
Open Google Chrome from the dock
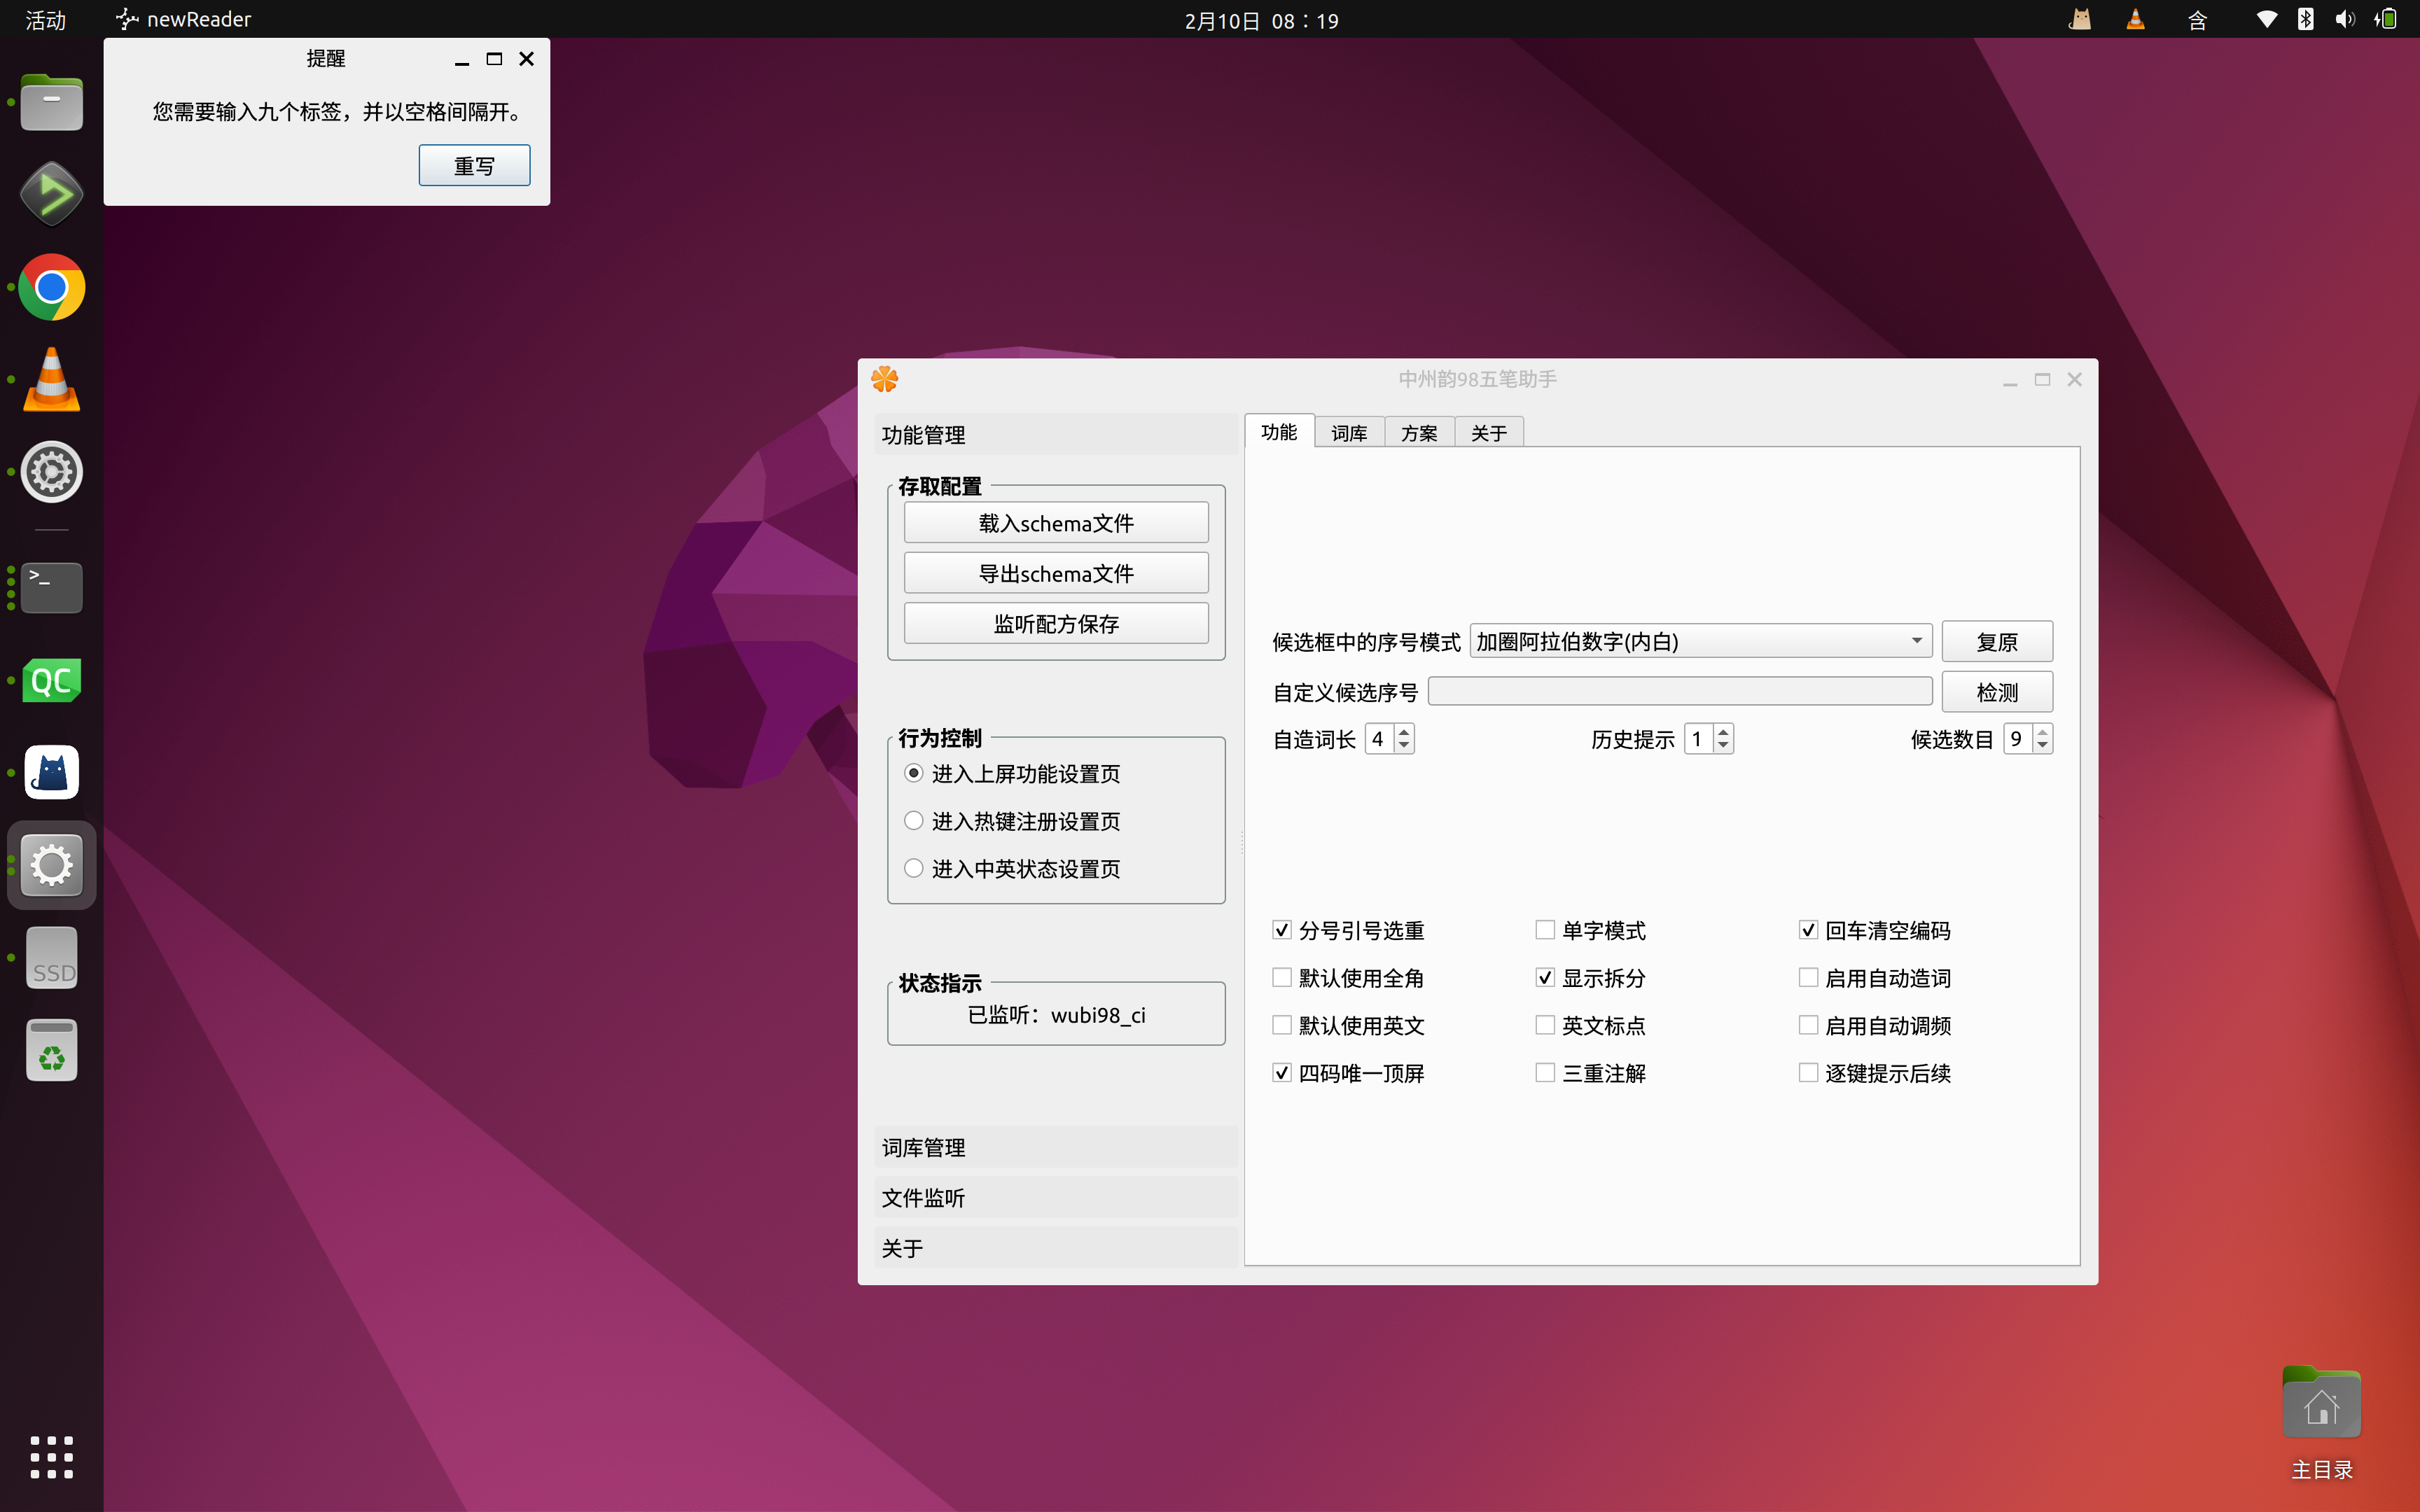tap(51, 287)
